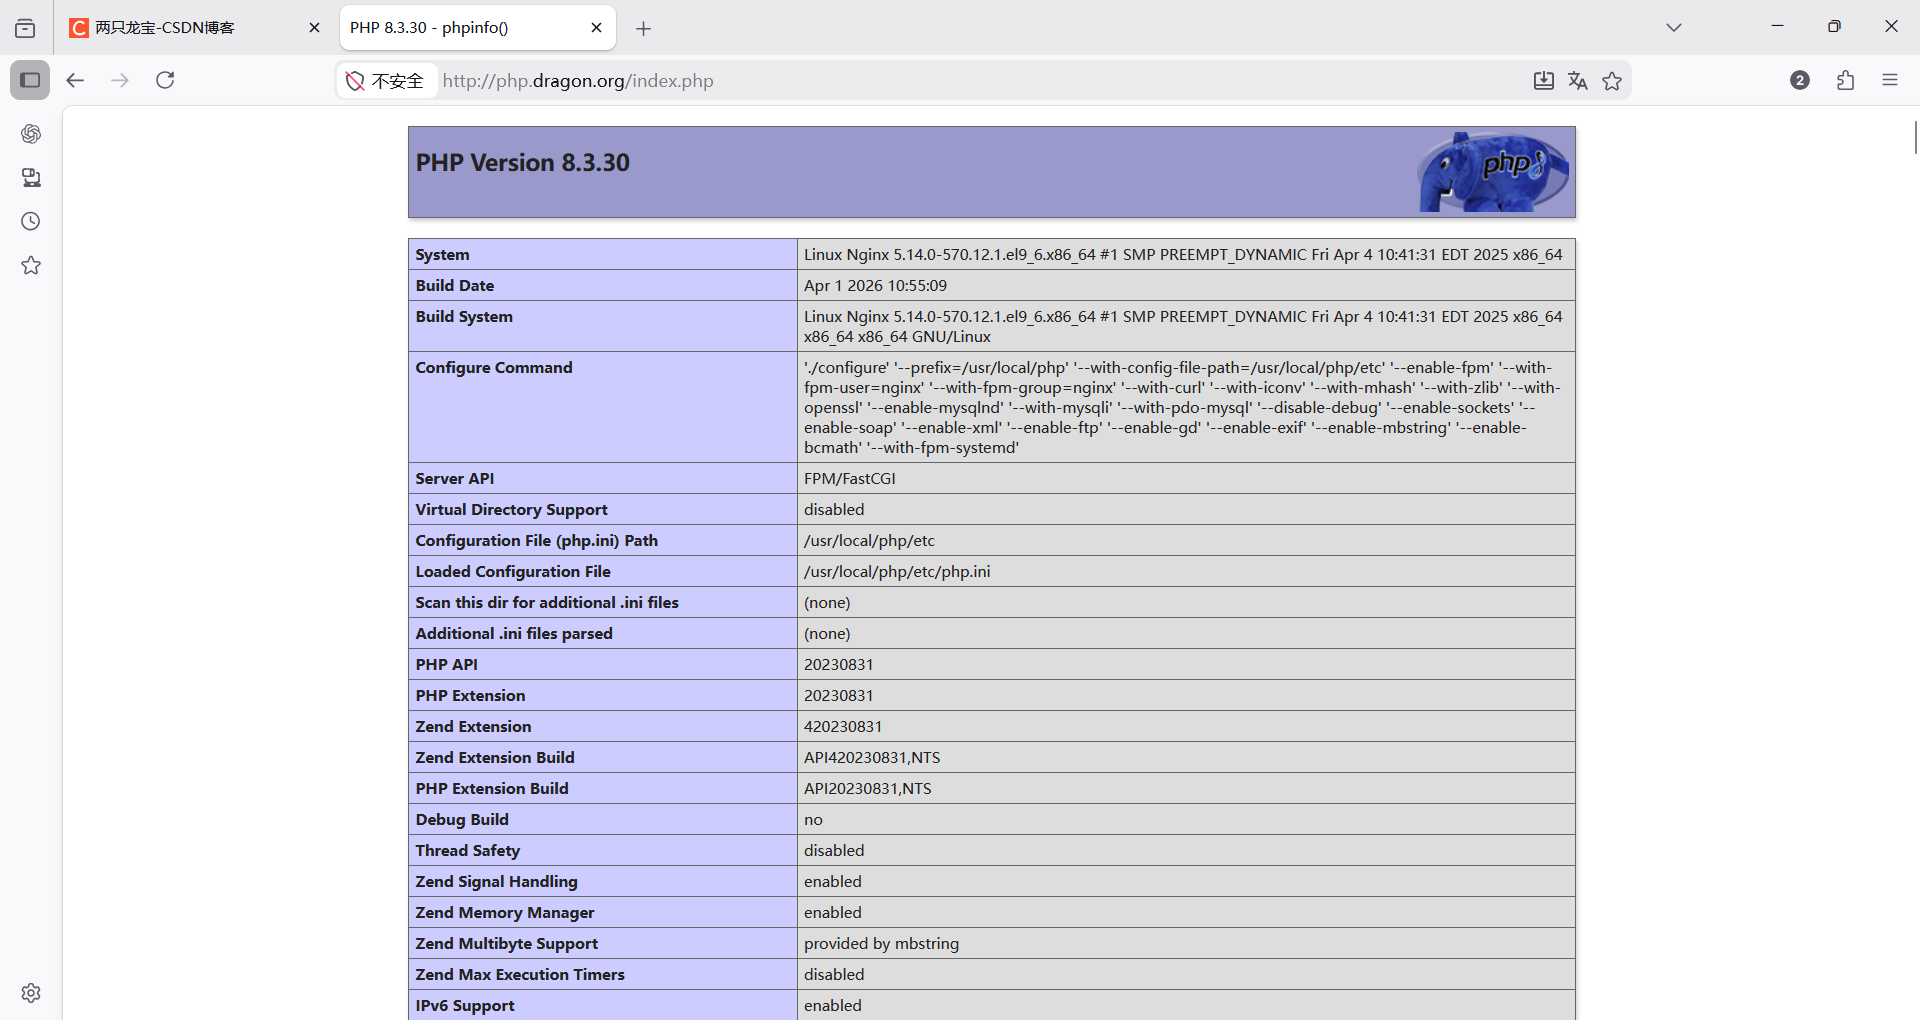The height and width of the screenshot is (1020, 1920).
Task: Select the System row label
Action: (442, 255)
